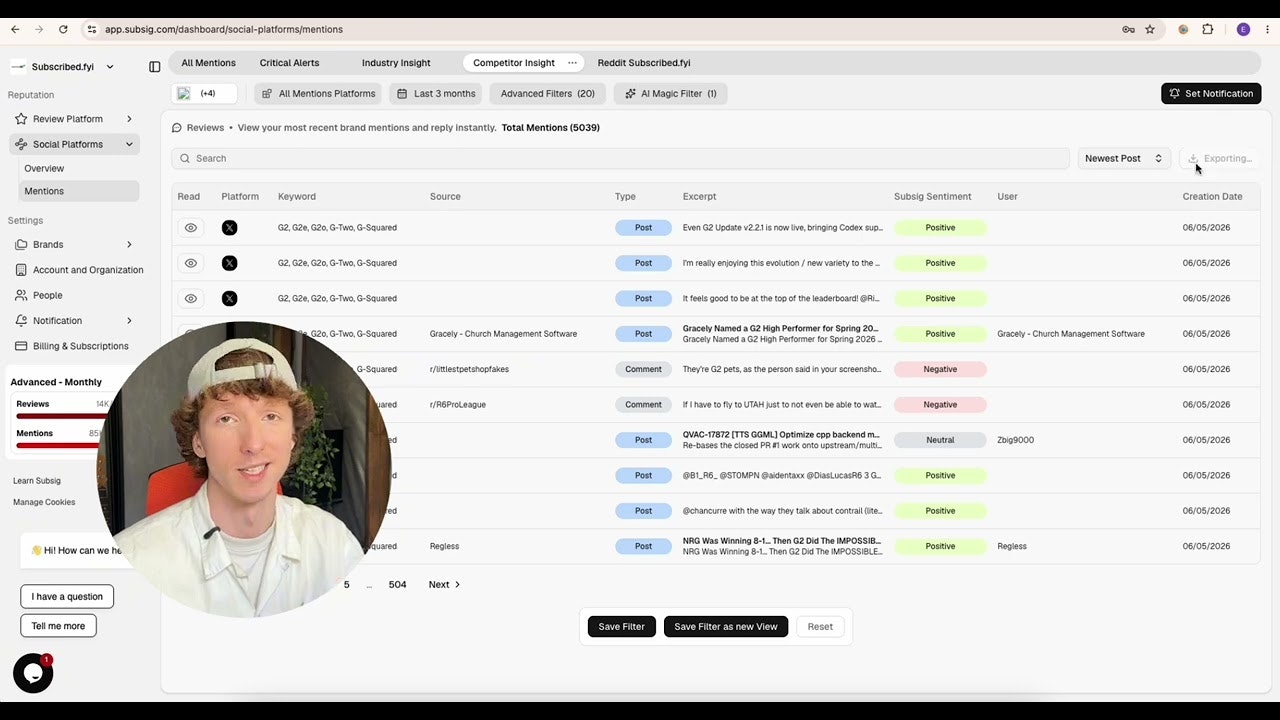Open the AI Magic Filter (1)
Screen dimensions: 1280x720
coord(670,93)
